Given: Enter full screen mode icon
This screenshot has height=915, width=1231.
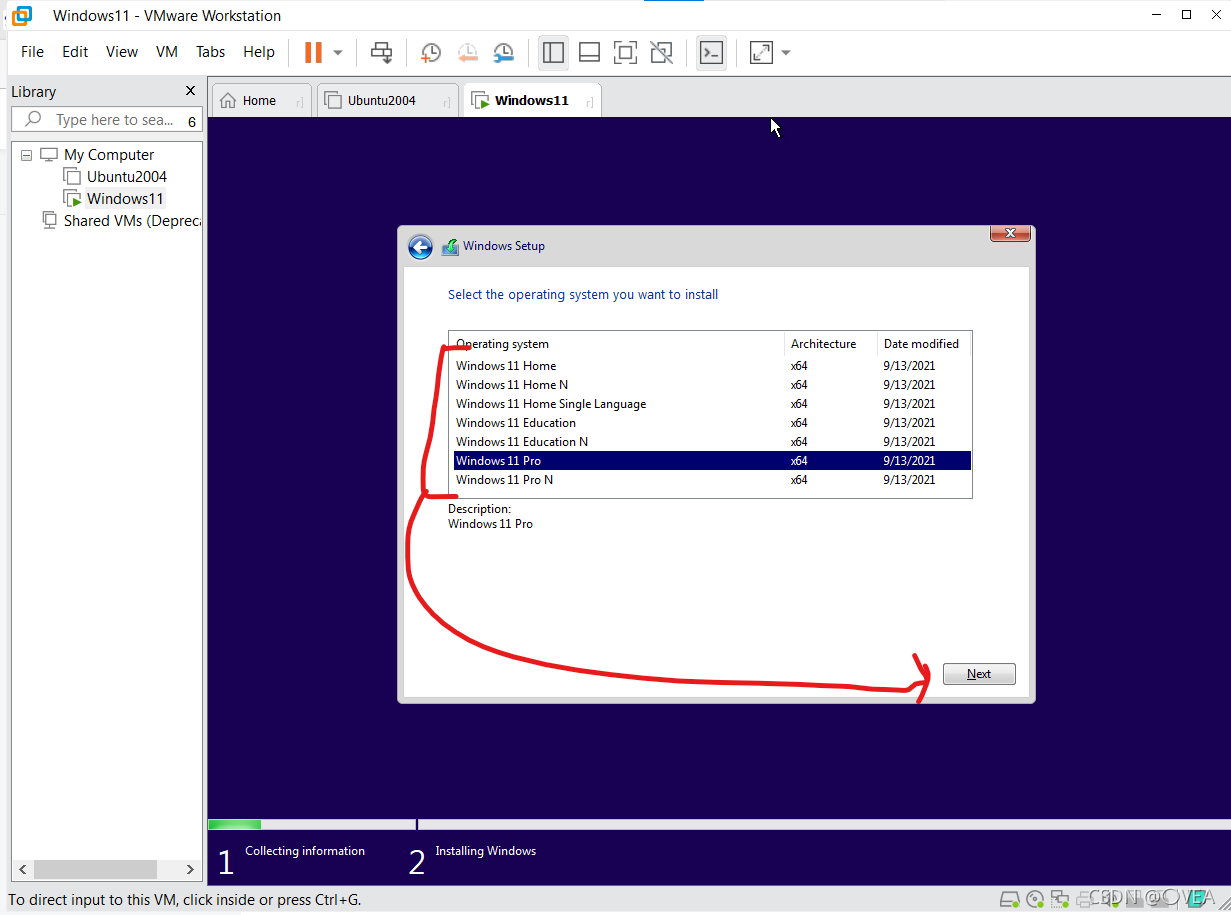Looking at the screenshot, I should [x=625, y=52].
